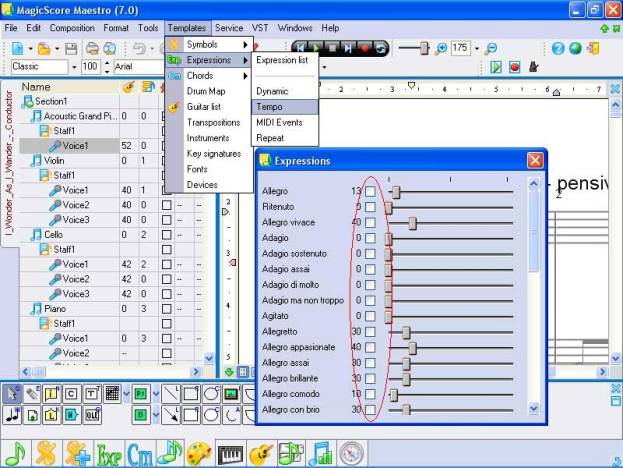Check the Adagio expression checkbox

(x=370, y=238)
